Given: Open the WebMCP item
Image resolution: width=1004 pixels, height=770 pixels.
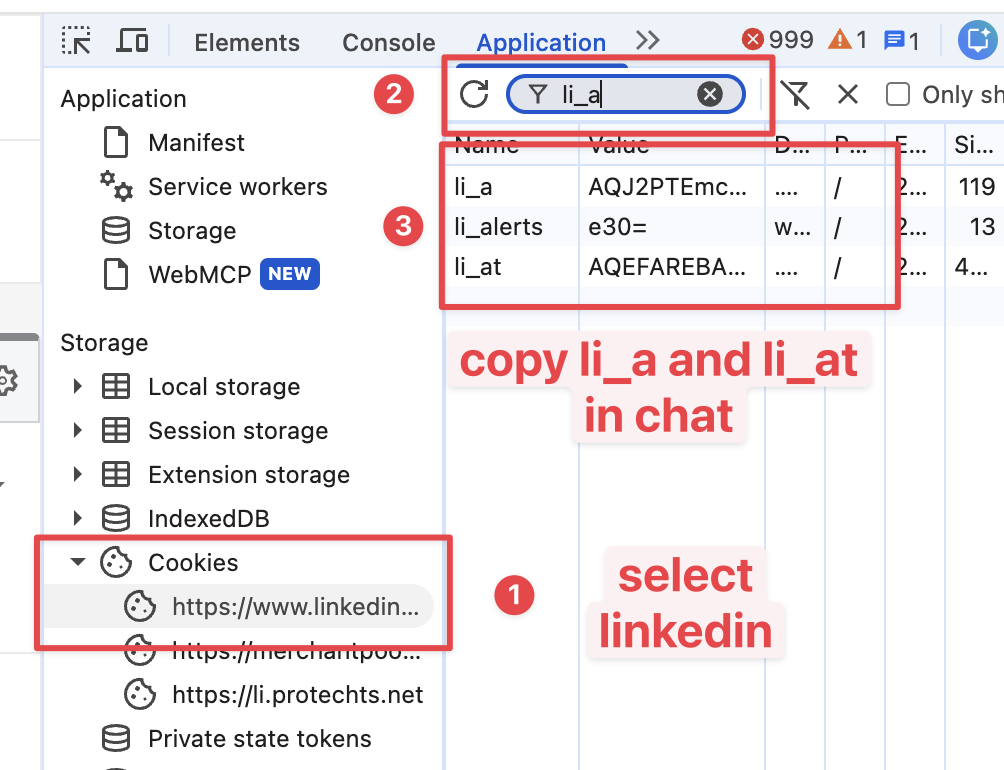Looking at the screenshot, I should 200,275.
